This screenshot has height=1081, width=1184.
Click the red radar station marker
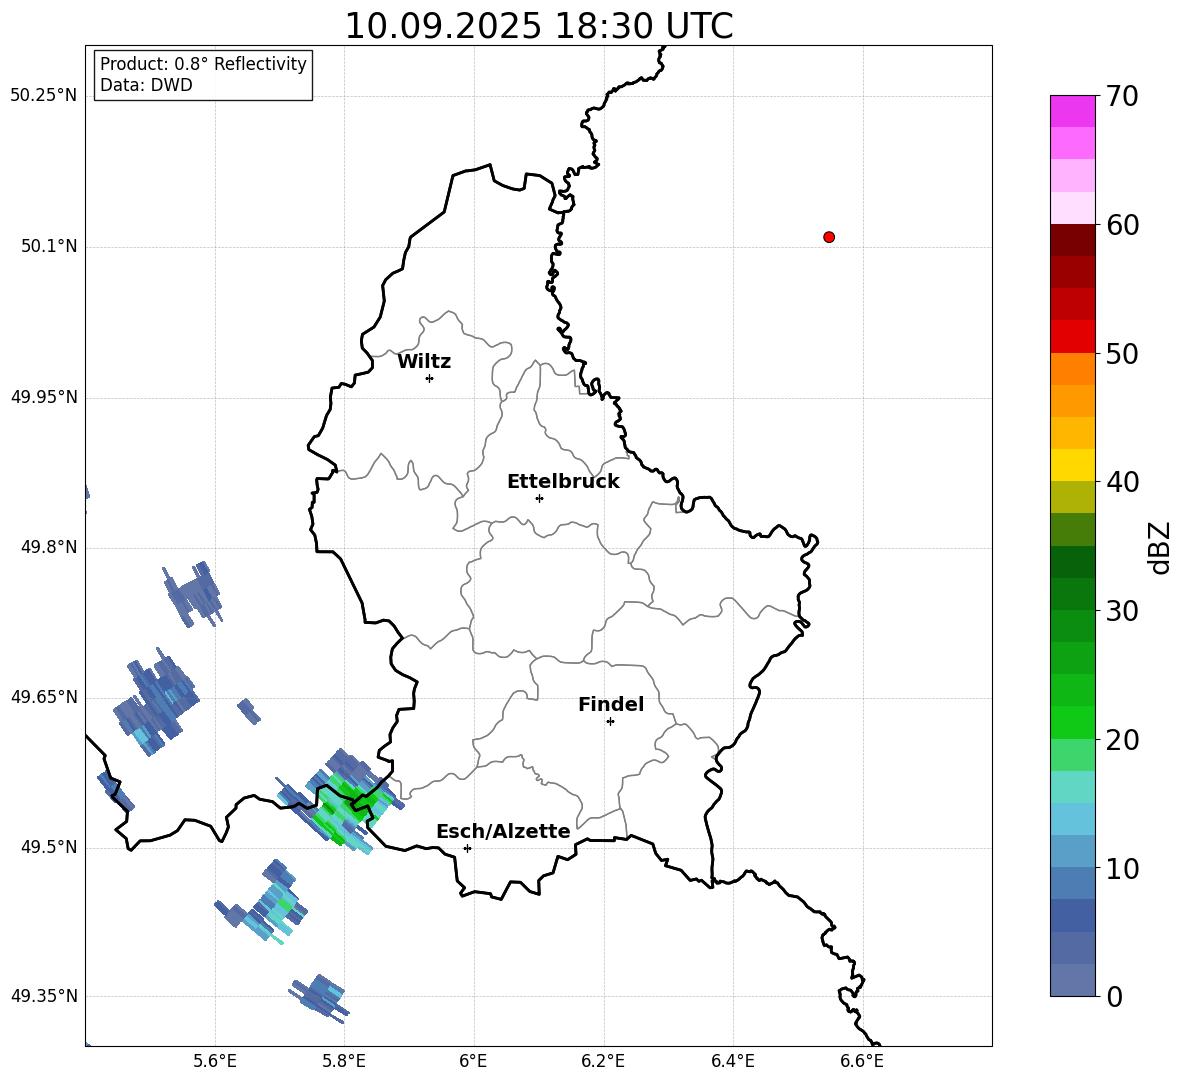coord(829,237)
